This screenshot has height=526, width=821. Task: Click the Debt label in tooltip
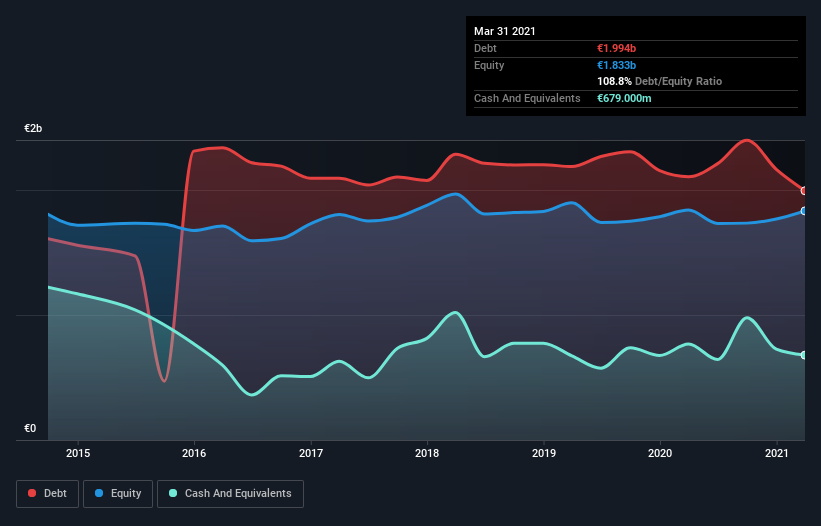click(x=485, y=48)
